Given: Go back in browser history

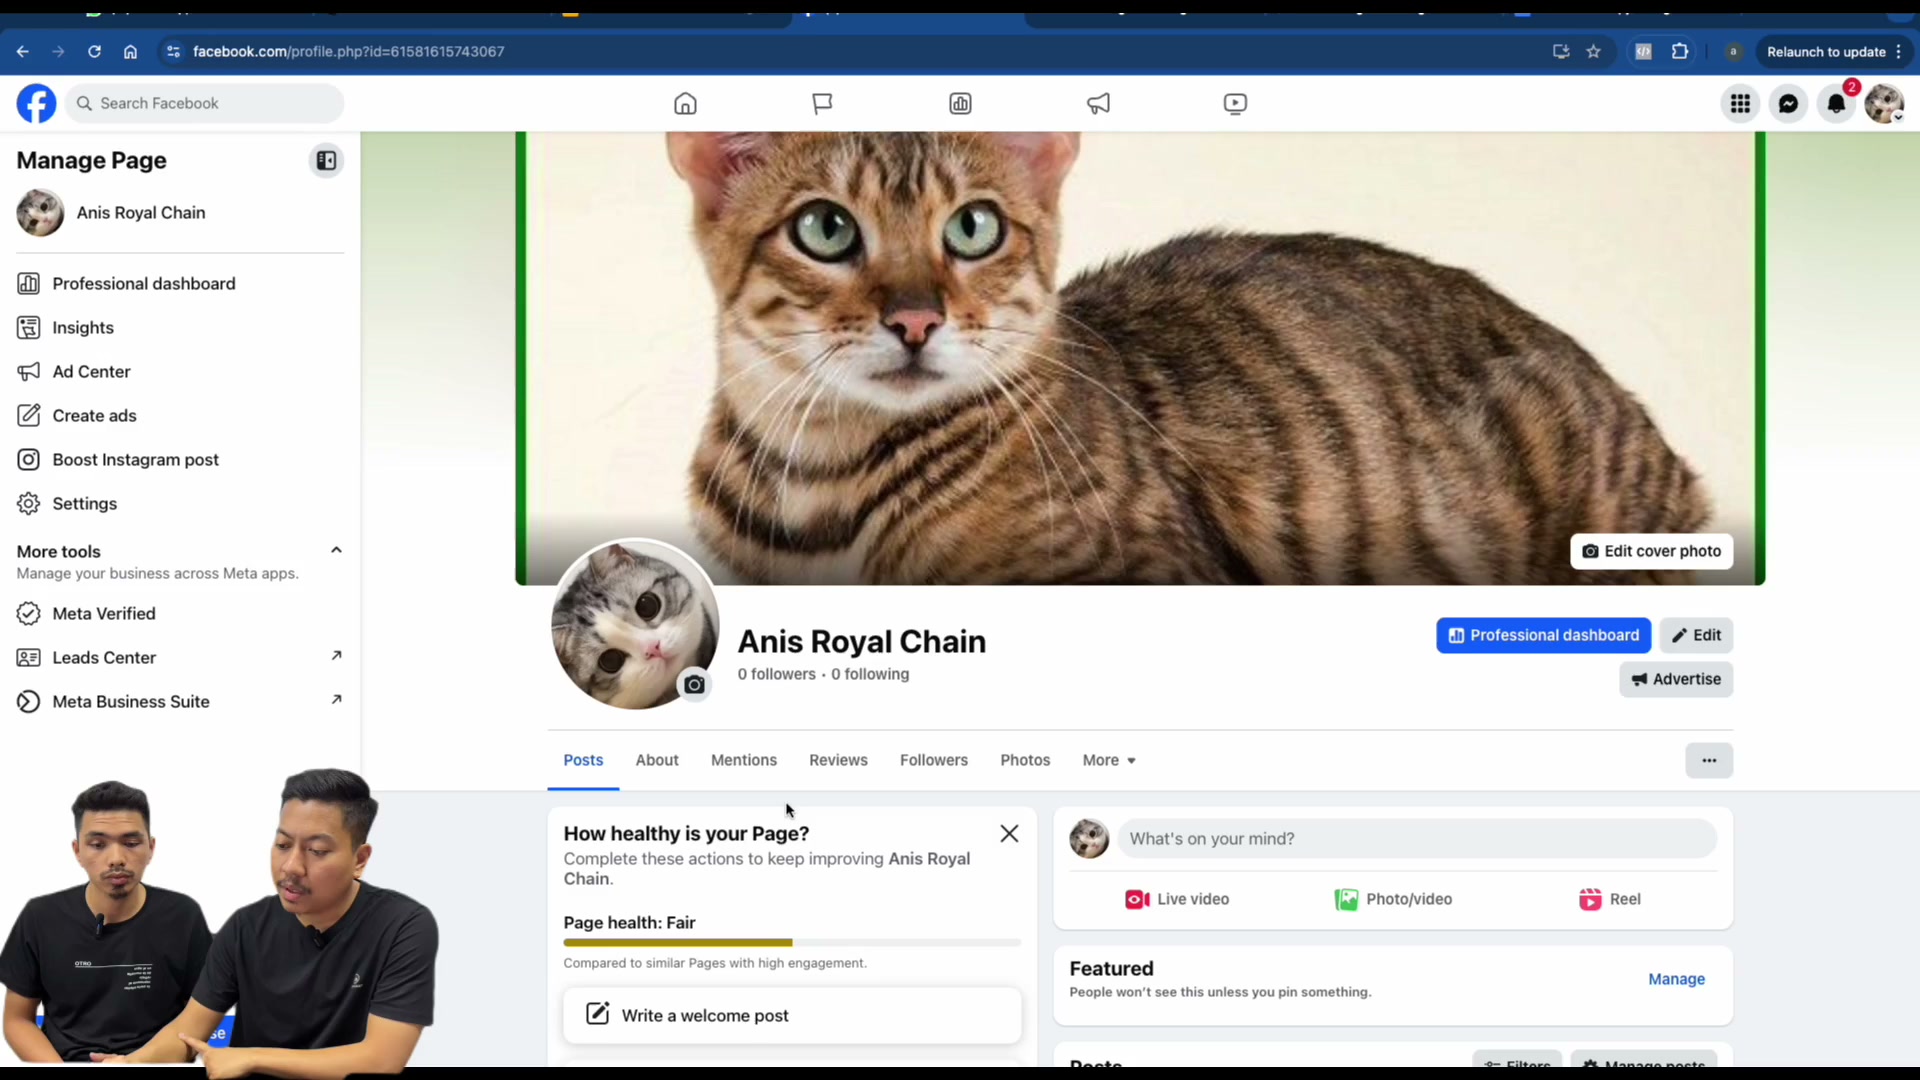Looking at the screenshot, I should [22, 51].
